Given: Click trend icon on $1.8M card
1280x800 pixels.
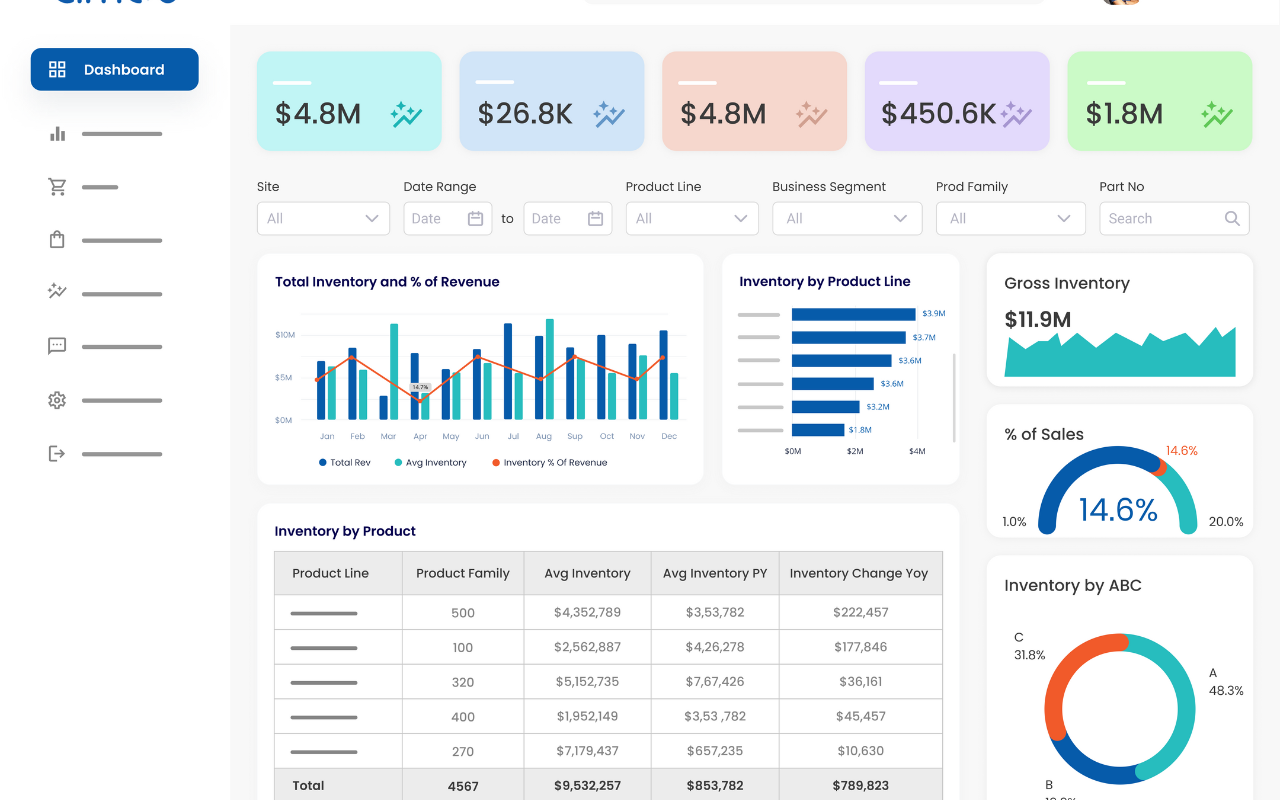Looking at the screenshot, I should (x=1216, y=115).
